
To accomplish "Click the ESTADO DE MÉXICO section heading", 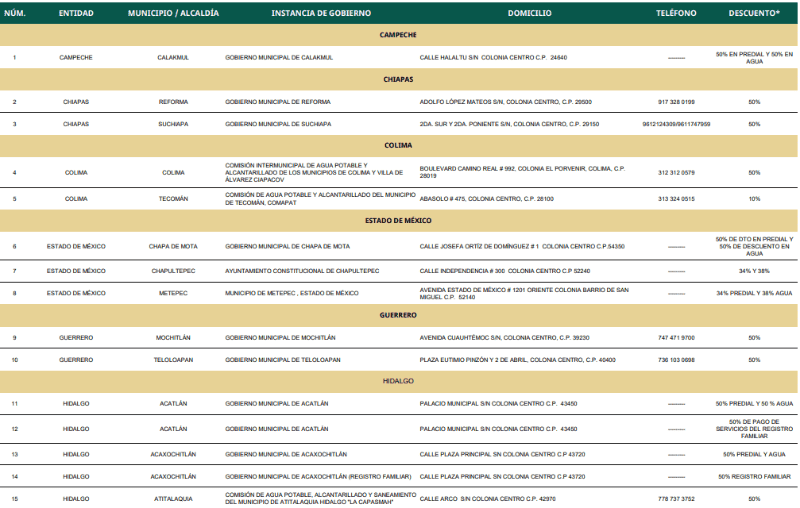I will tap(398, 221).
